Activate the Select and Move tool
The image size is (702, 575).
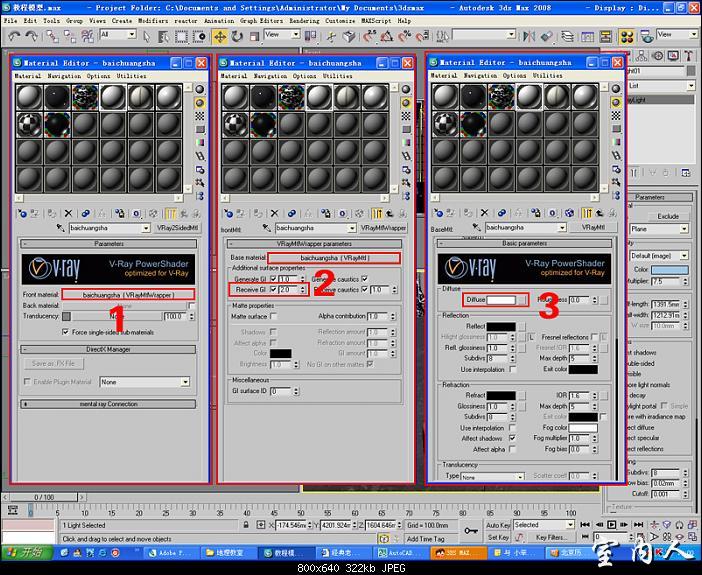tap(220, 36)
